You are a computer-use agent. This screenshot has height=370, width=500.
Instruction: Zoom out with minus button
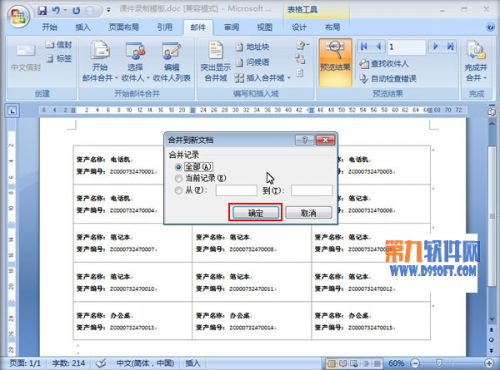415,363
